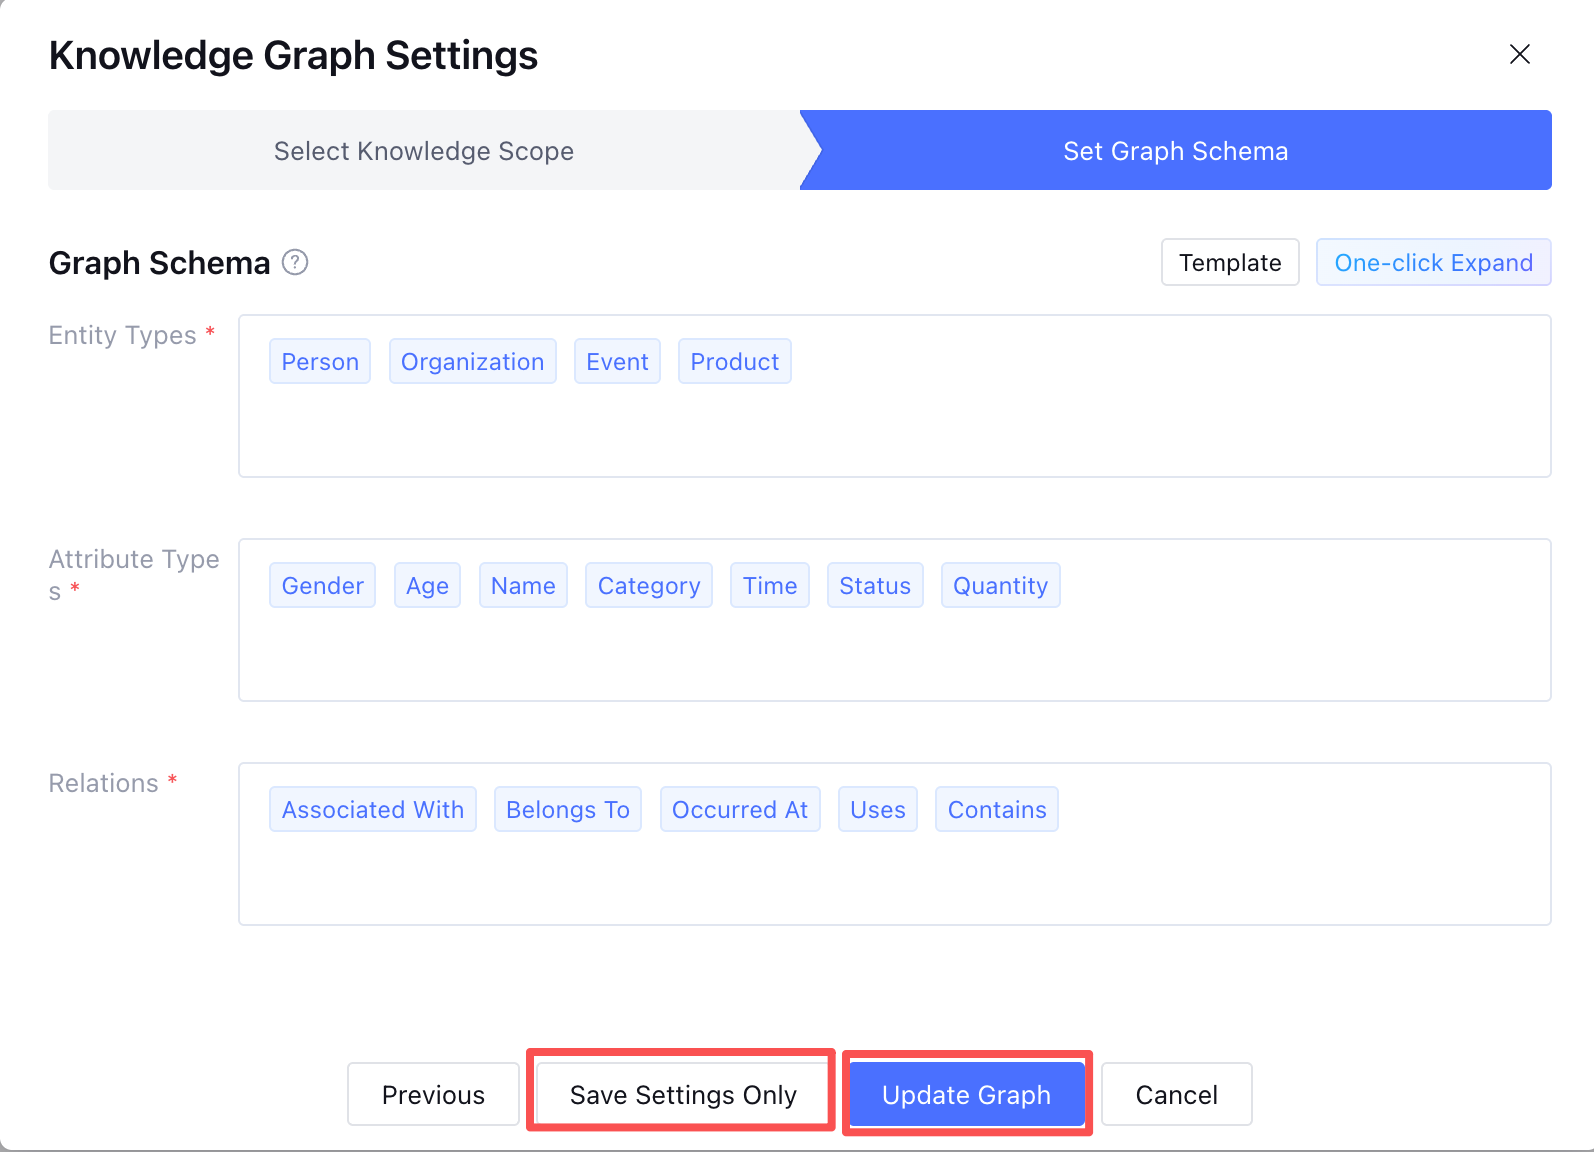
Task: Click the One-click Expand button
Action: tap(1432, 263)
